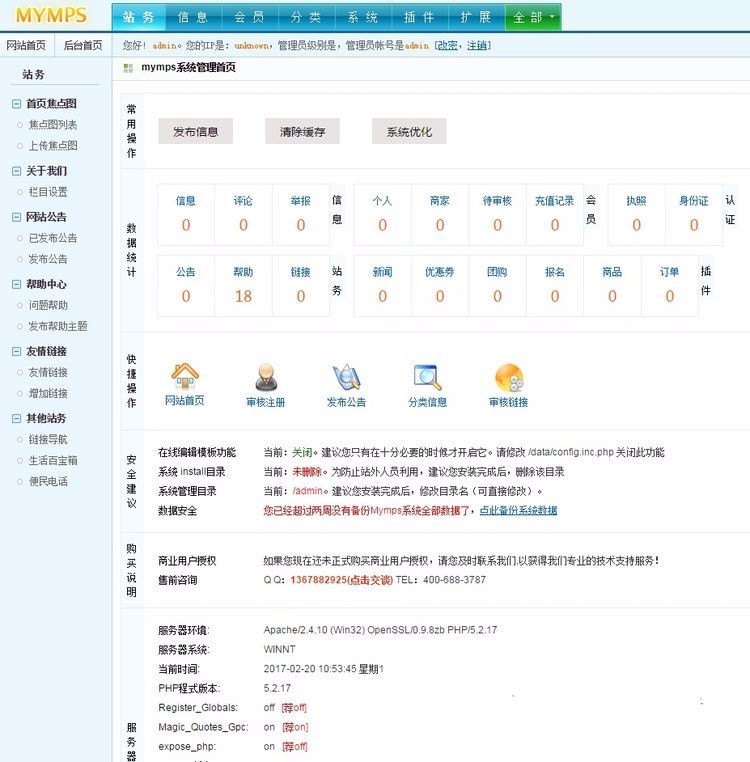The width and height of the screenshot is (750, 762).
Task: Click the 评论 statistics cell
Action: point(243,214)
